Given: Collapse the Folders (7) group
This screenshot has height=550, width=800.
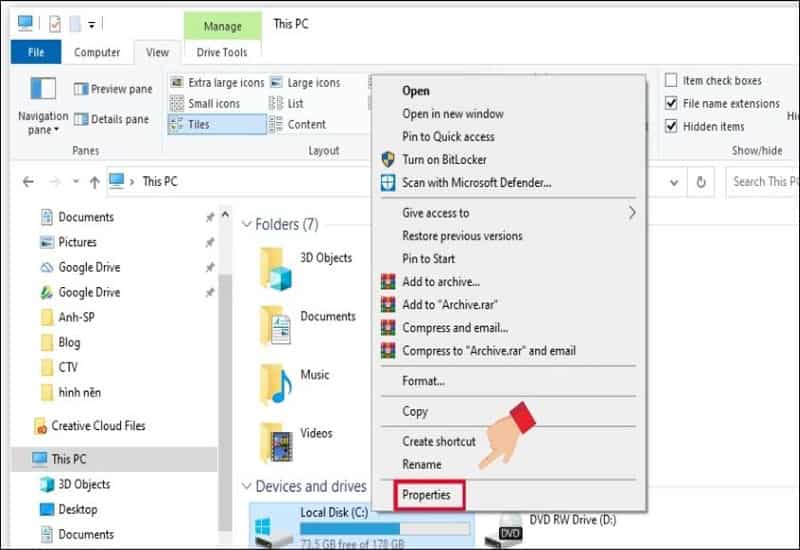Looking at the screenshot, I should [x=247, y=224].
